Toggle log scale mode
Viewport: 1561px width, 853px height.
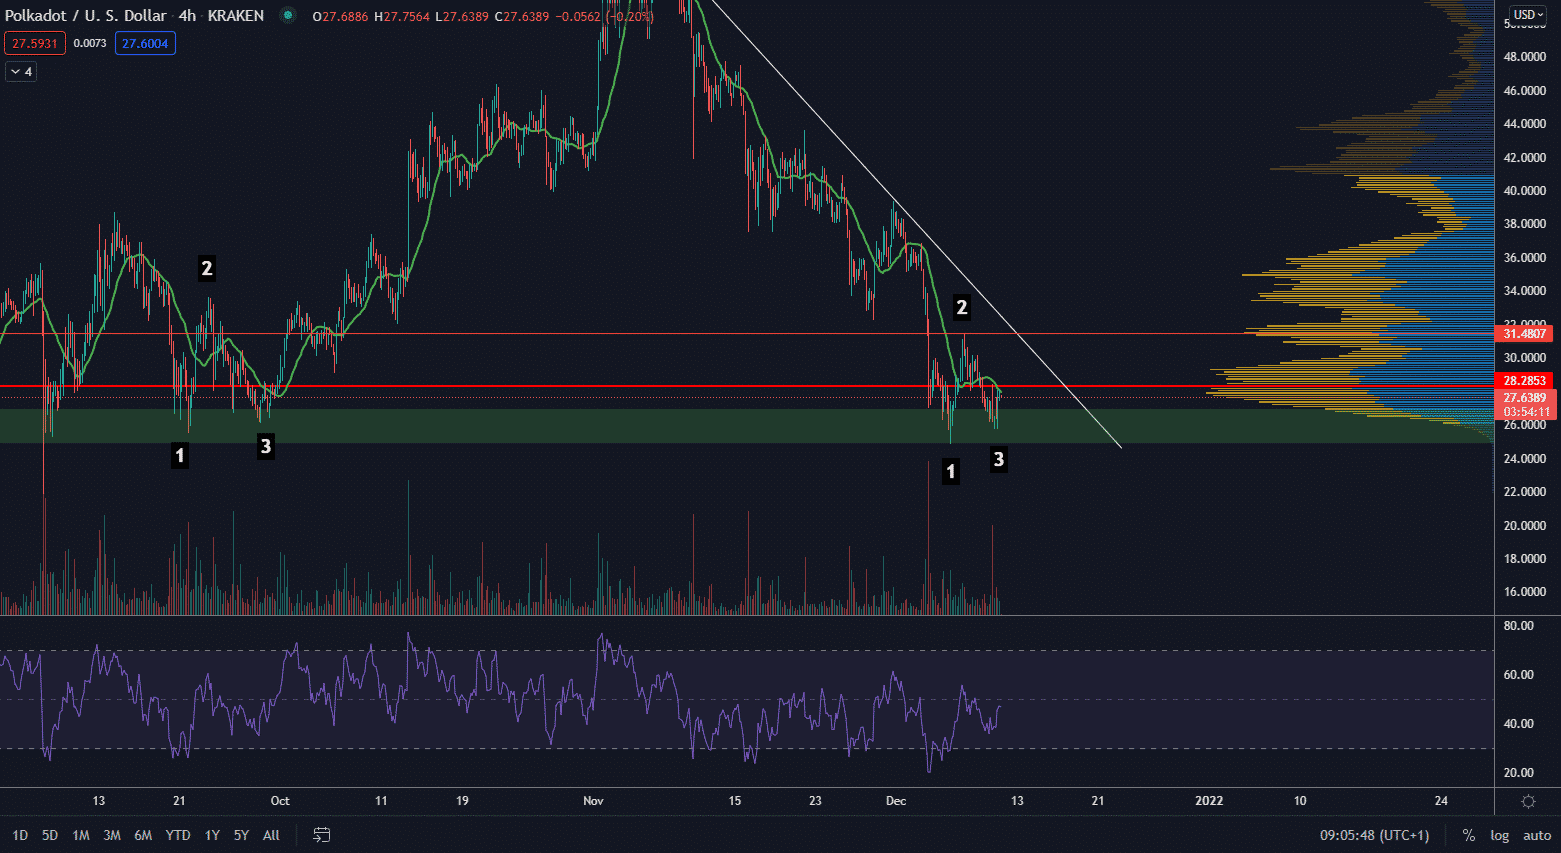(1499, 835)
